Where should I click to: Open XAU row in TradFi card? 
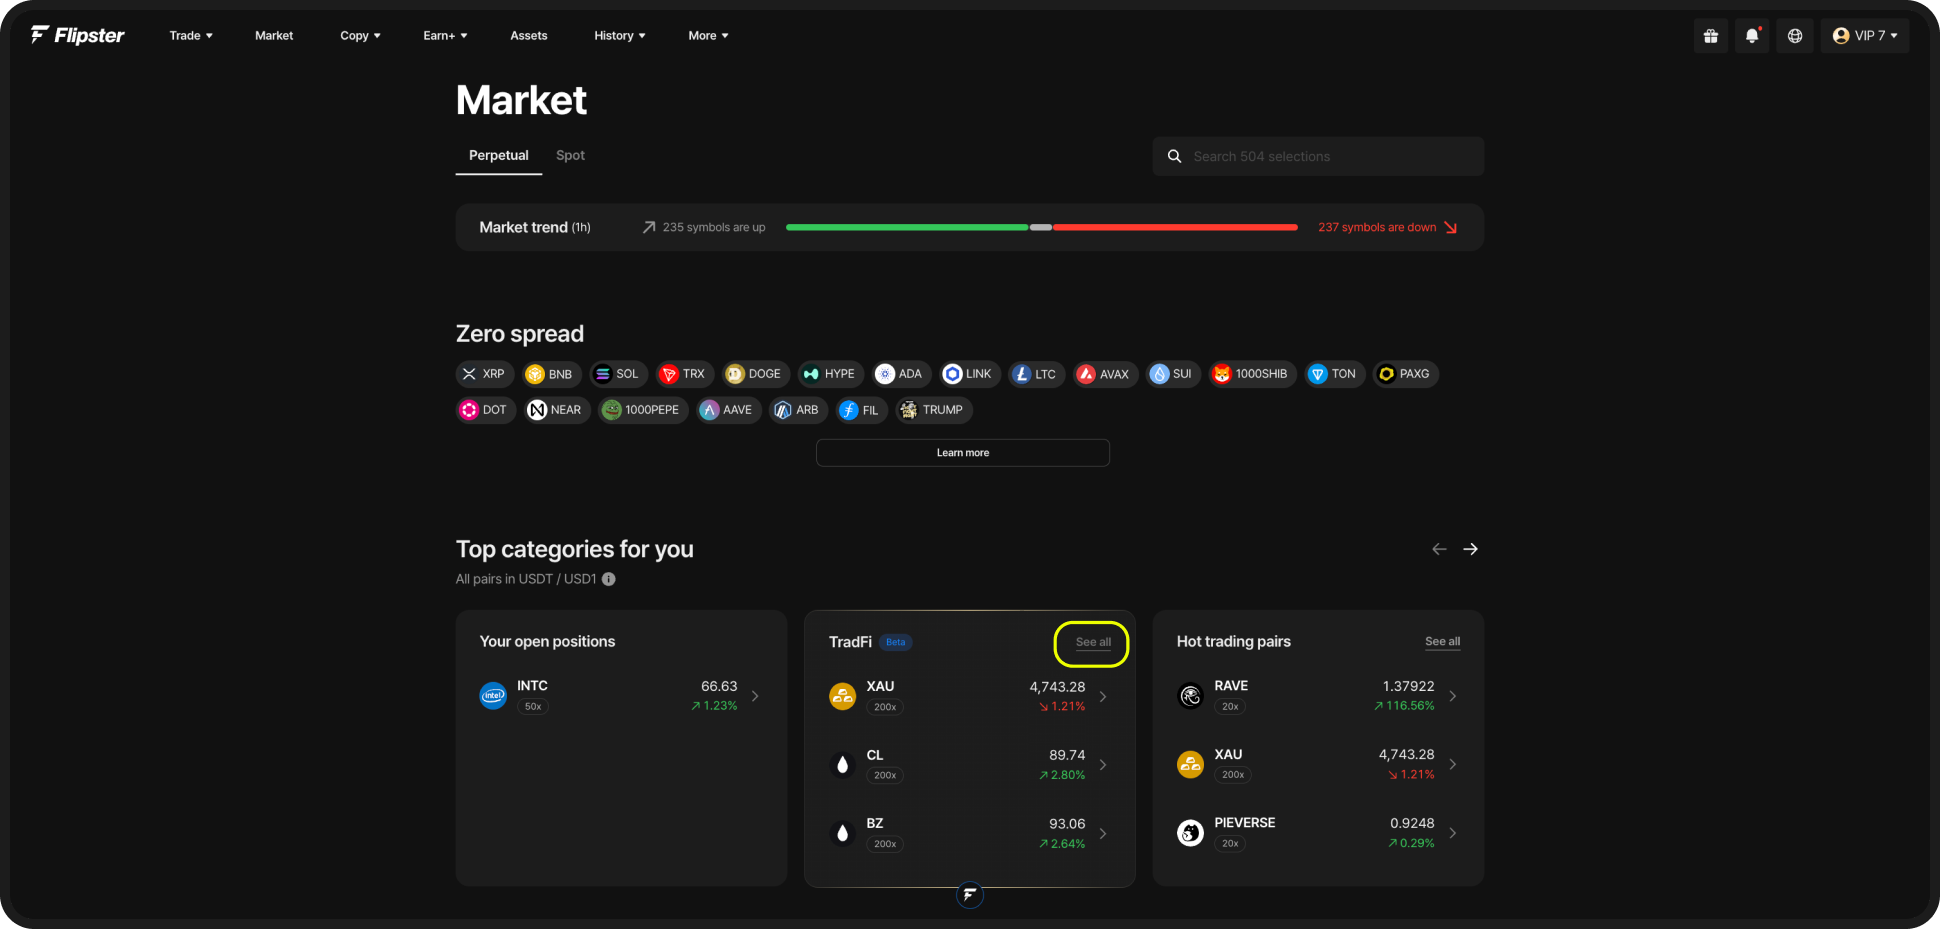click(969, 696)
